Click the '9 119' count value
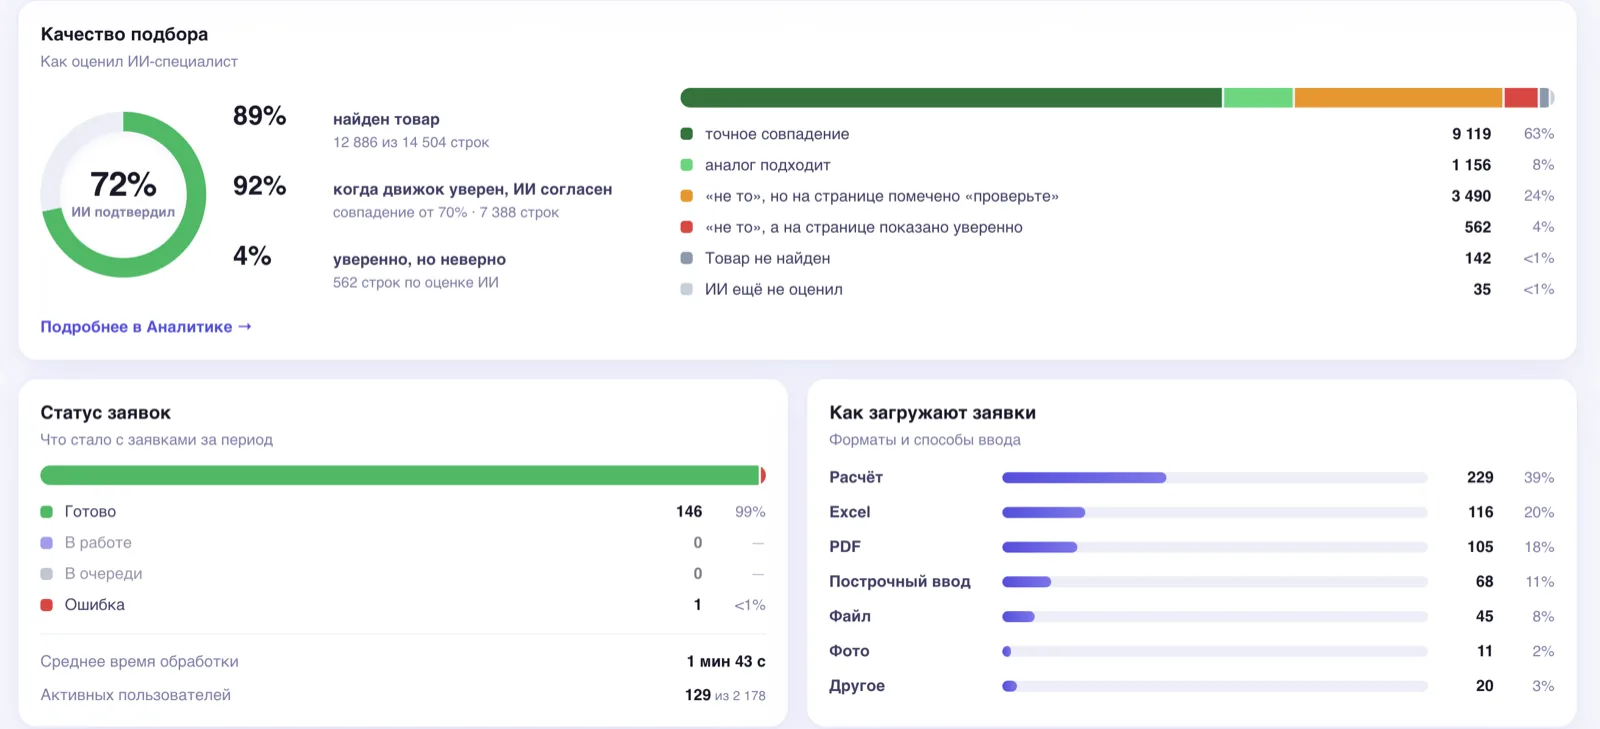Viewport: 1600px width, 729px height. point(1471,134)
